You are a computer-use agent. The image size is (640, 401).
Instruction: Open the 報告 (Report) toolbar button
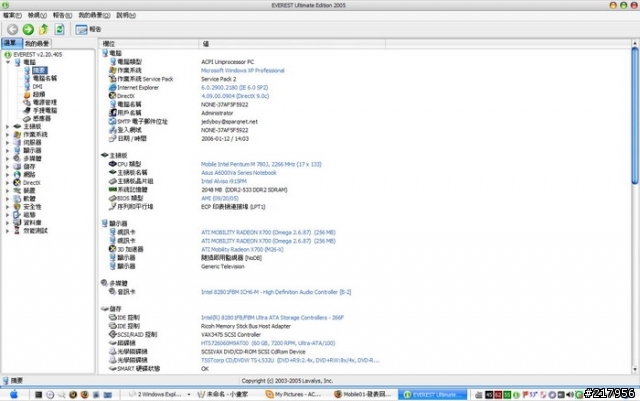pos(88,29)
